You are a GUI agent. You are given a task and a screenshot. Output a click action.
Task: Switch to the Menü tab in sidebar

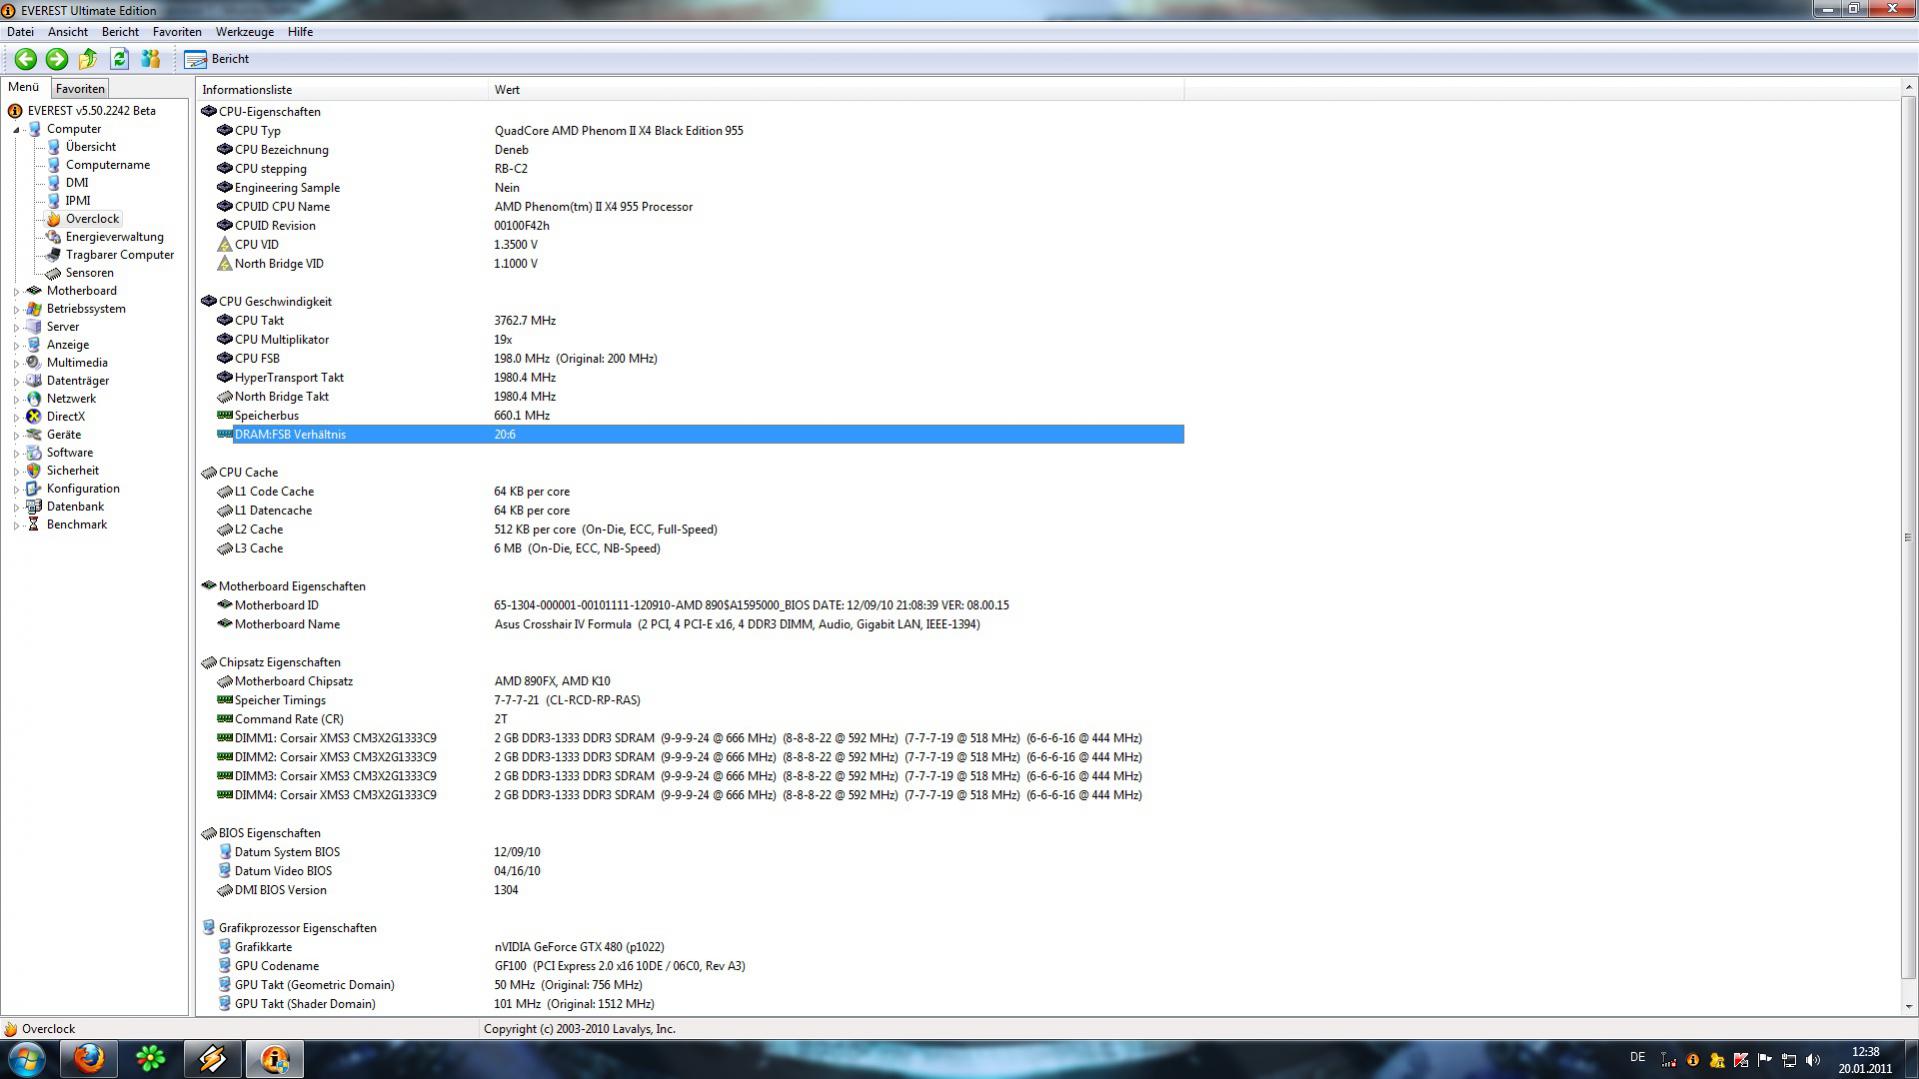pyautogui.click(x=24, y=87)
